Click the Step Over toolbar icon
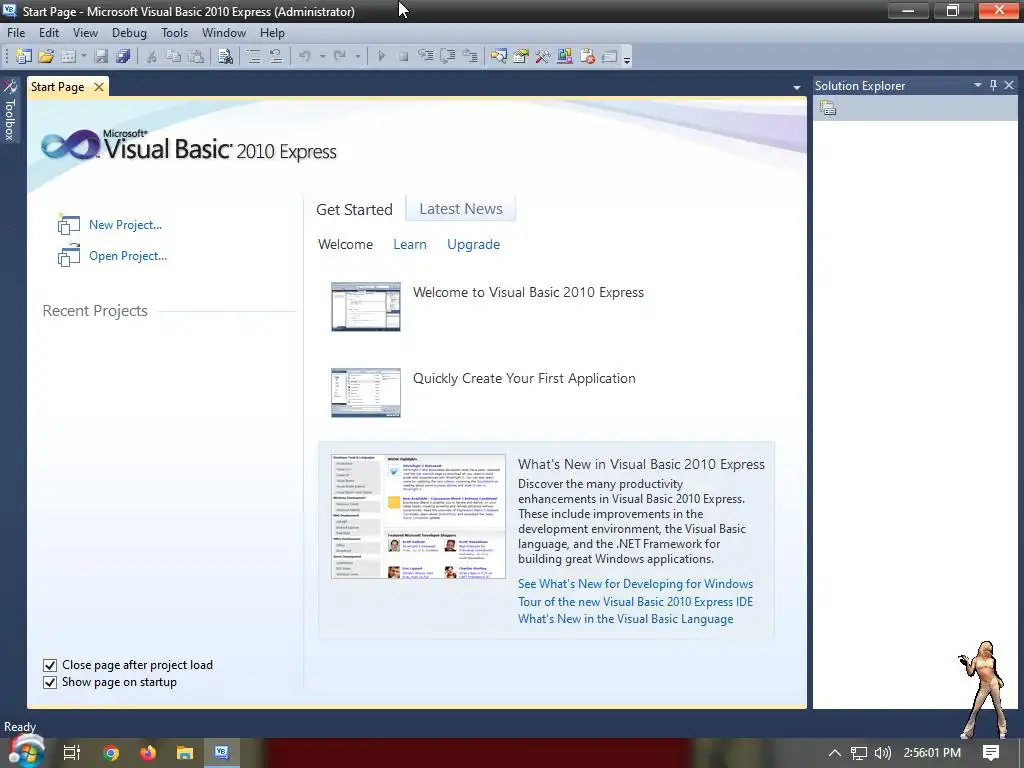The width and height of the screenshot is (1024, 768). point(448,56)
